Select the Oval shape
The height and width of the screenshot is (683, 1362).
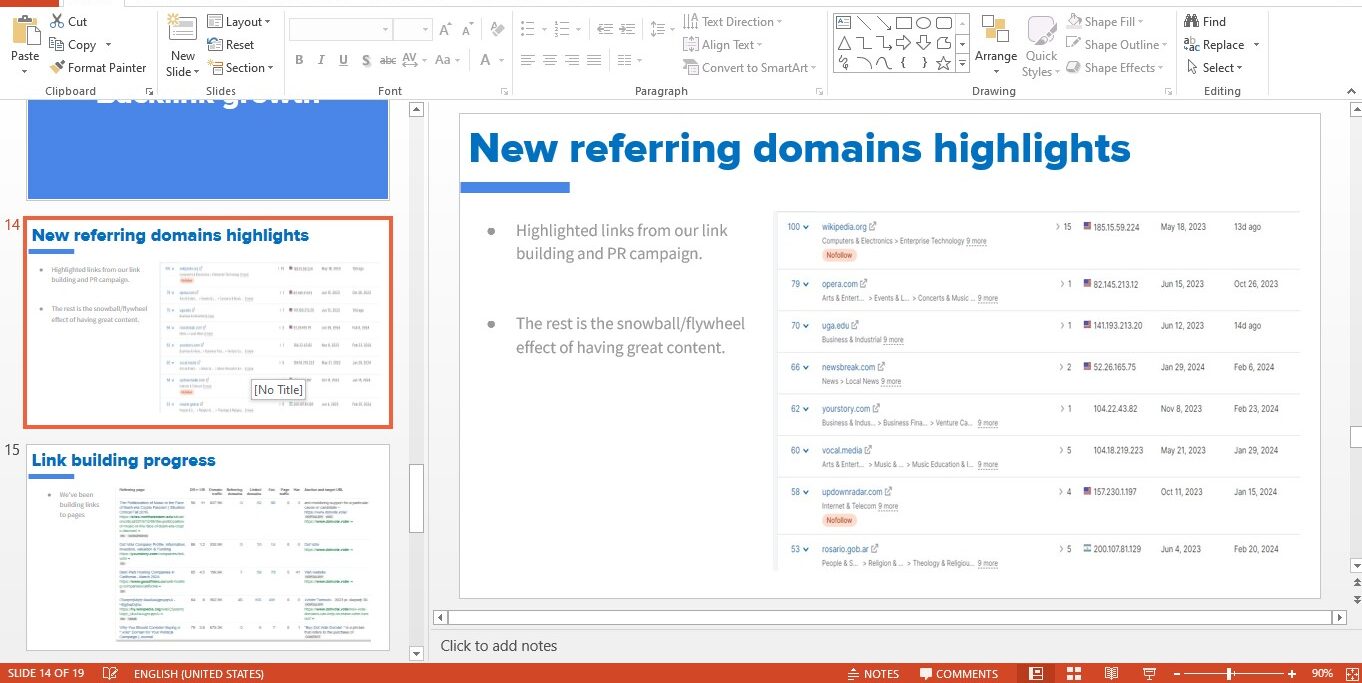924,22
